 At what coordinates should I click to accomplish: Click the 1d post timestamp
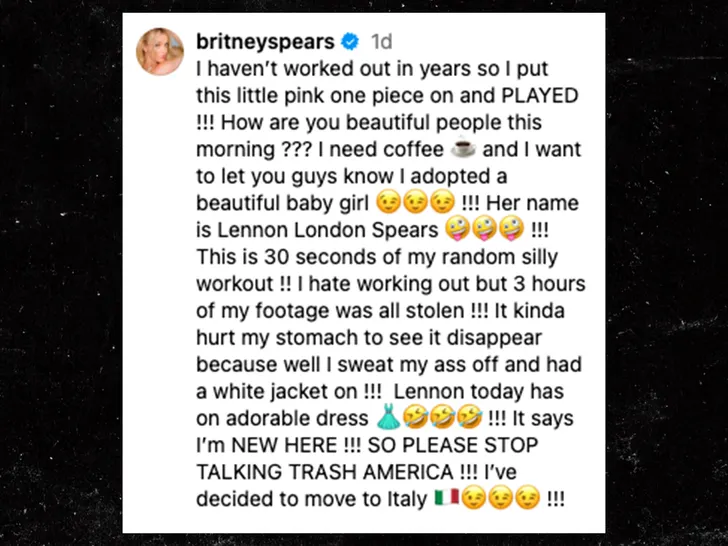382,42
